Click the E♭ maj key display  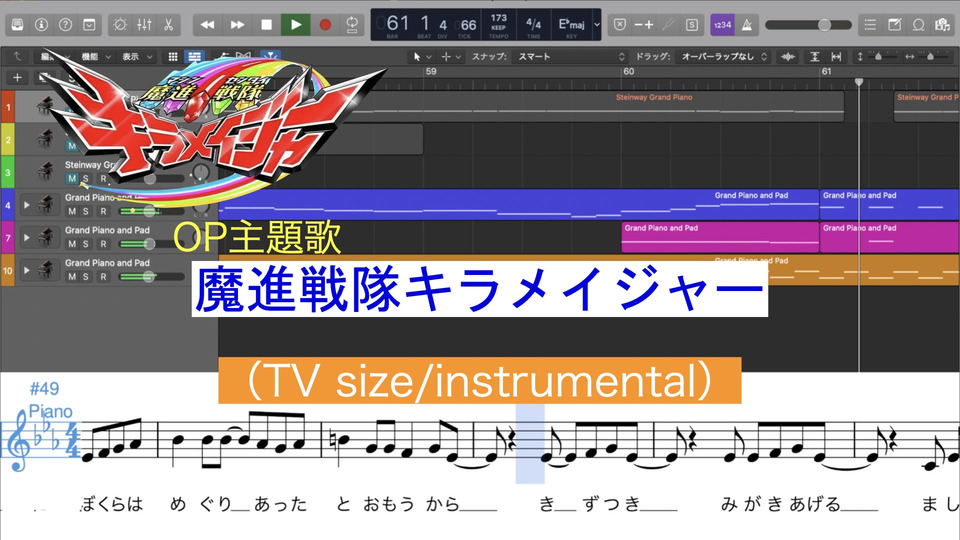pyautogui.click(x=571, y=24)
